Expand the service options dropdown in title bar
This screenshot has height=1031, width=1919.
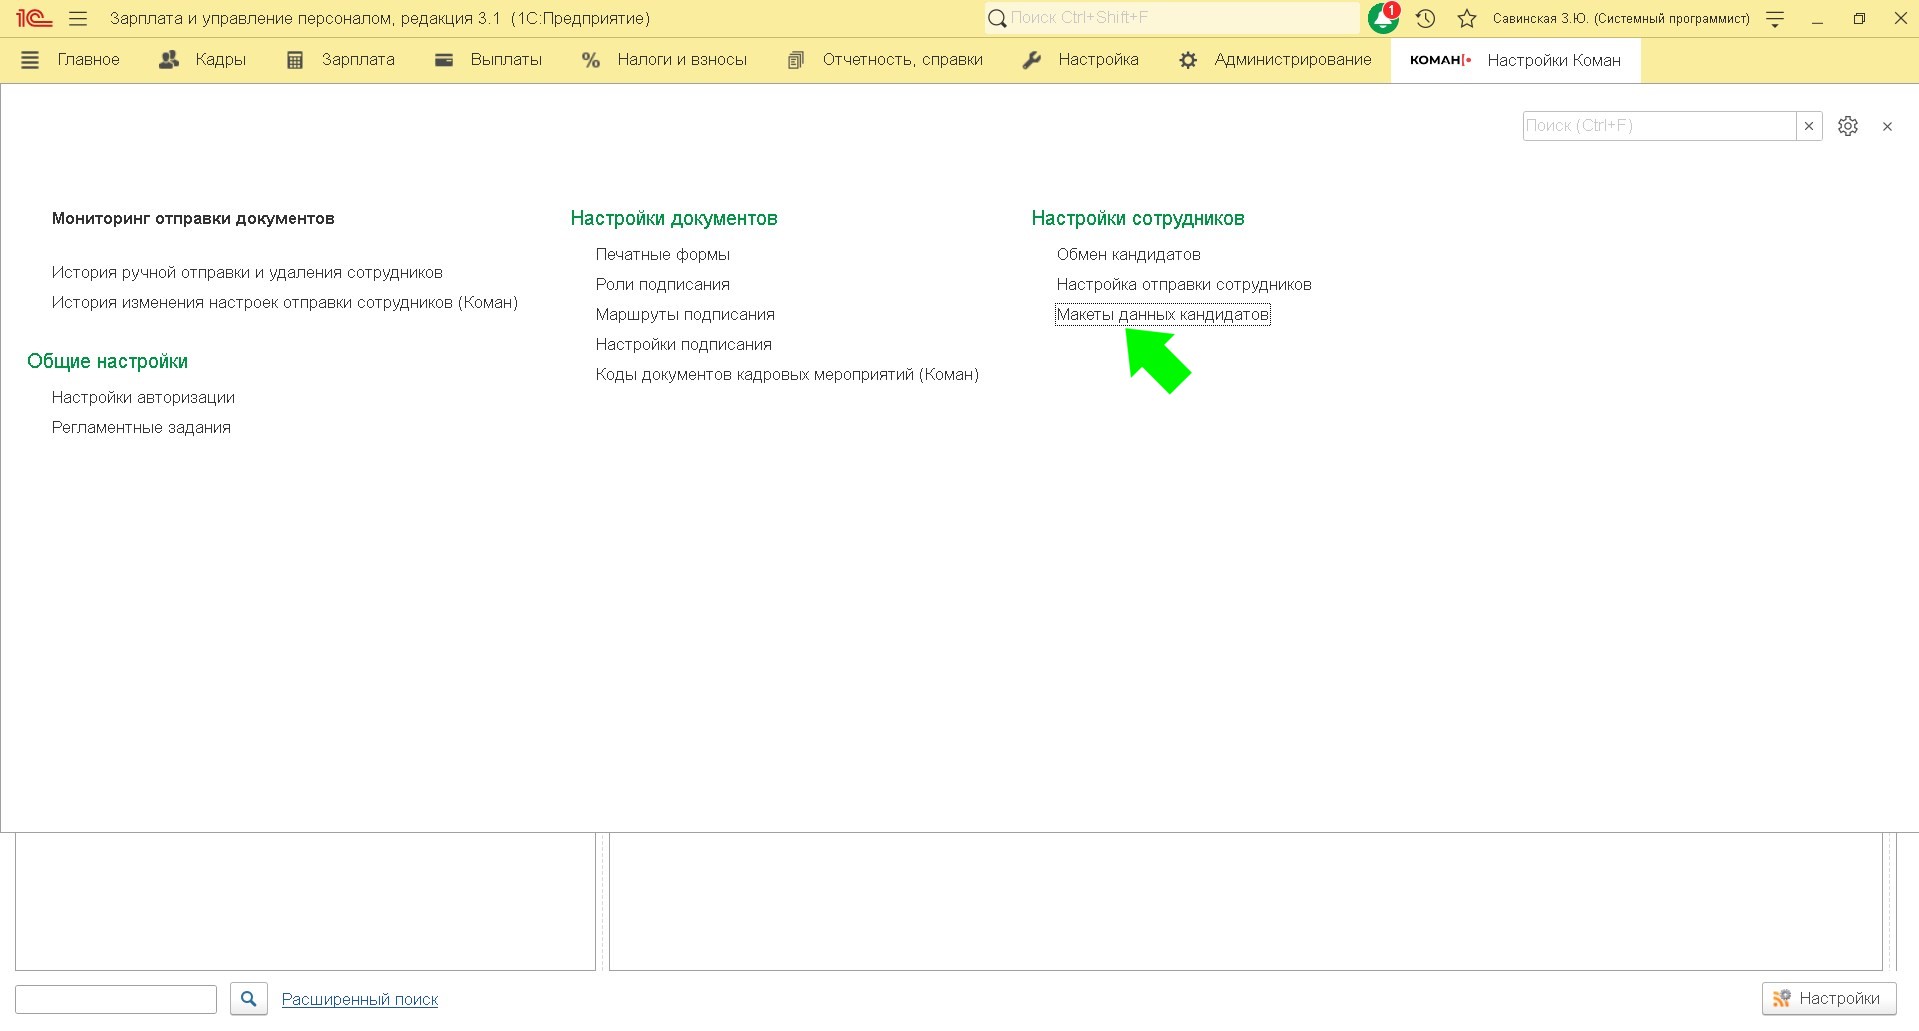1775,18
